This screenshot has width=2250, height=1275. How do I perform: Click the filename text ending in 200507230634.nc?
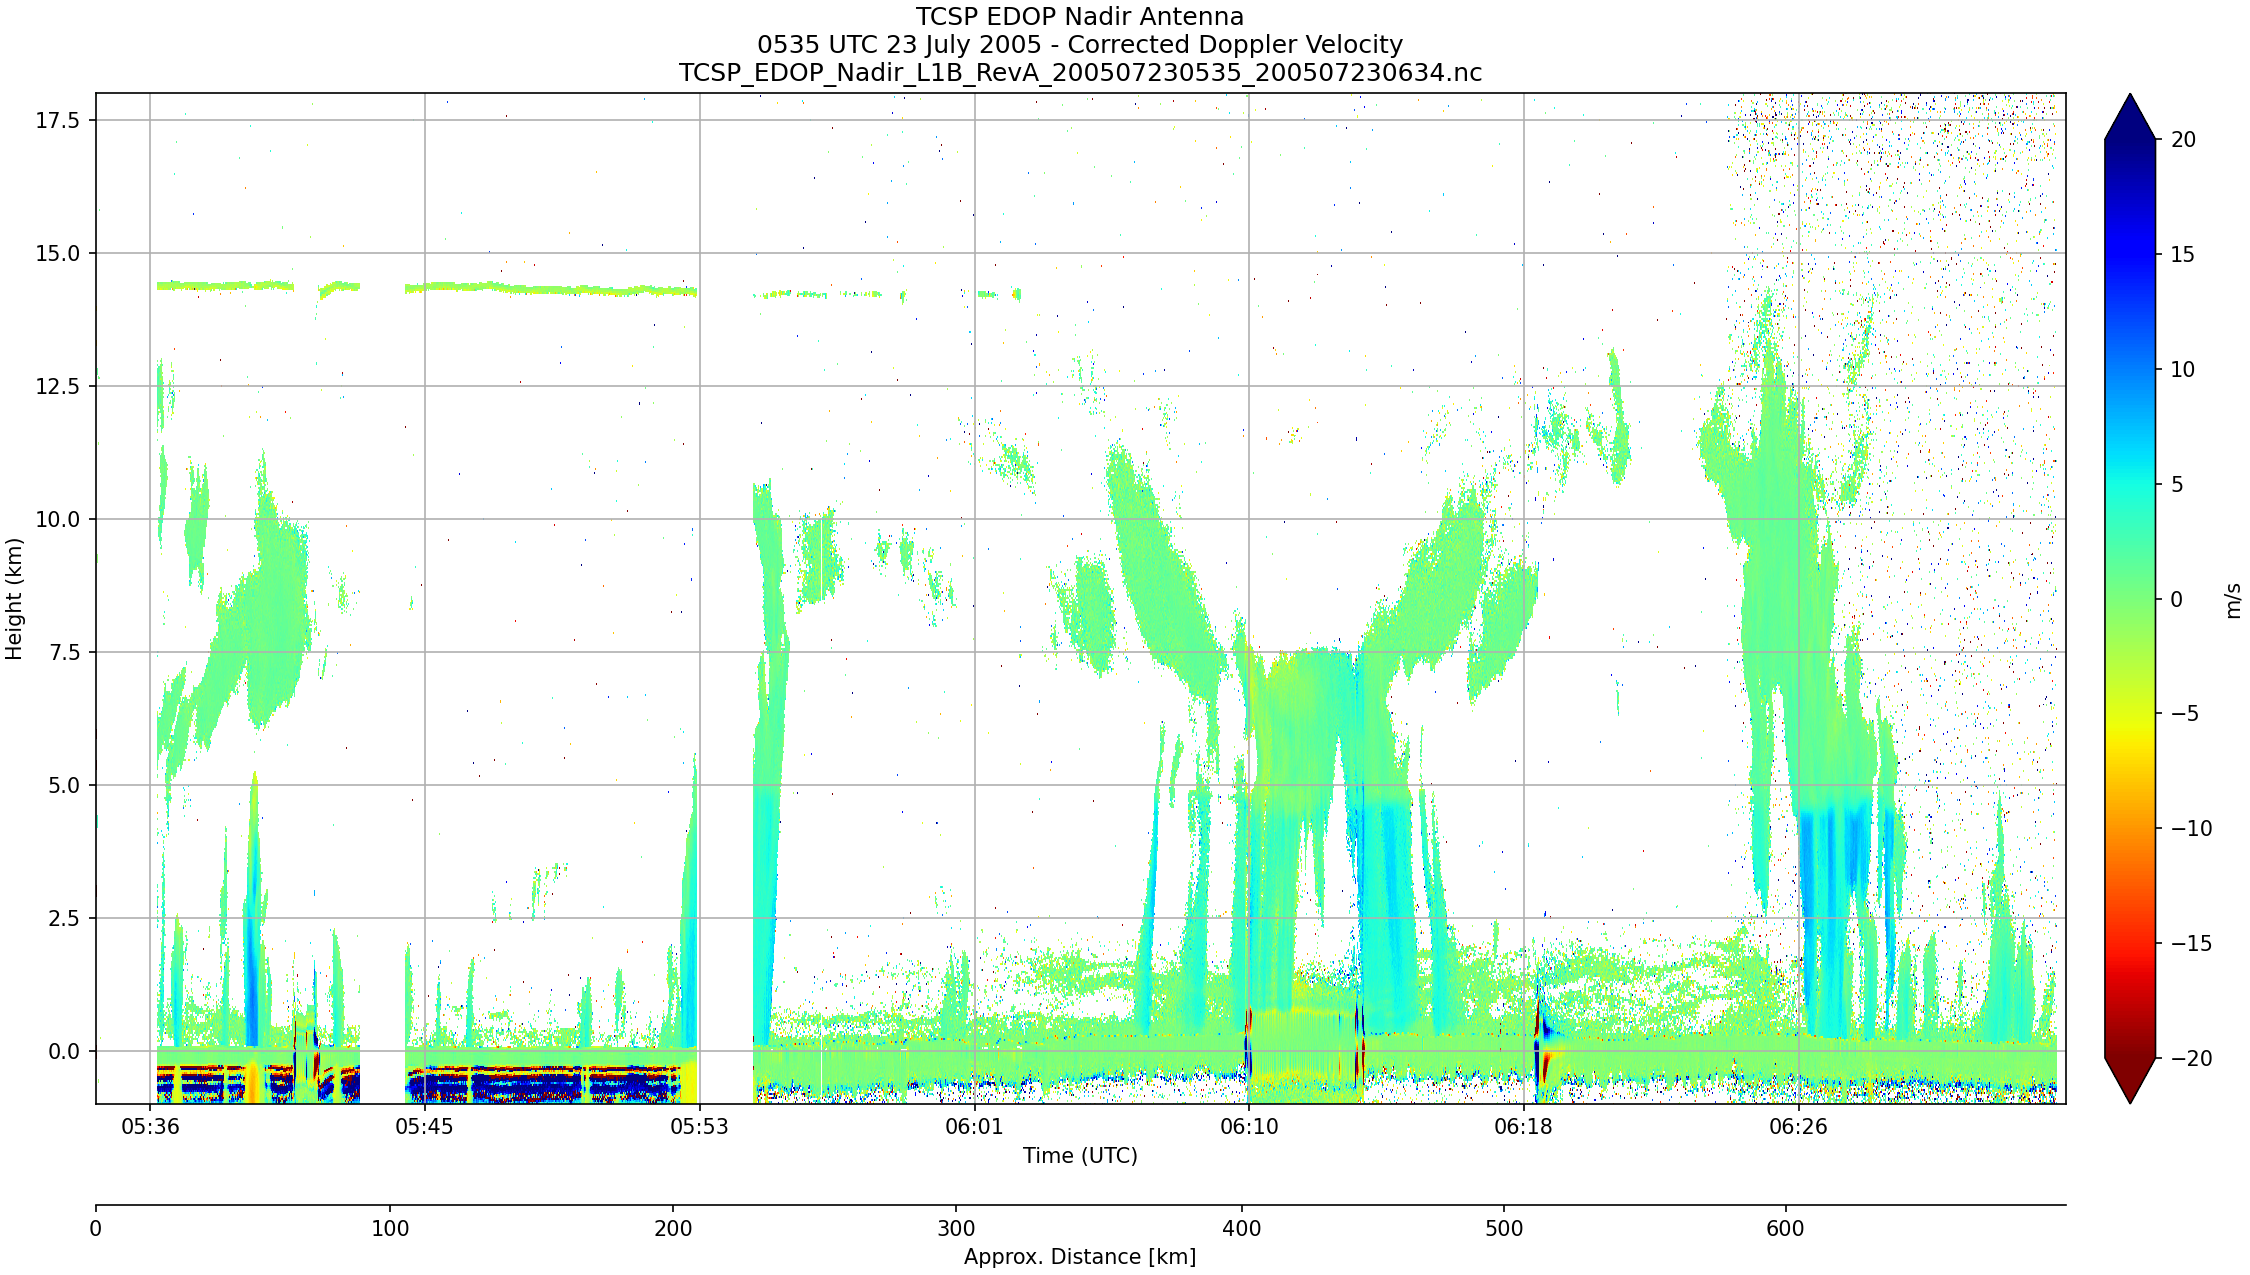click(1080, 73)
